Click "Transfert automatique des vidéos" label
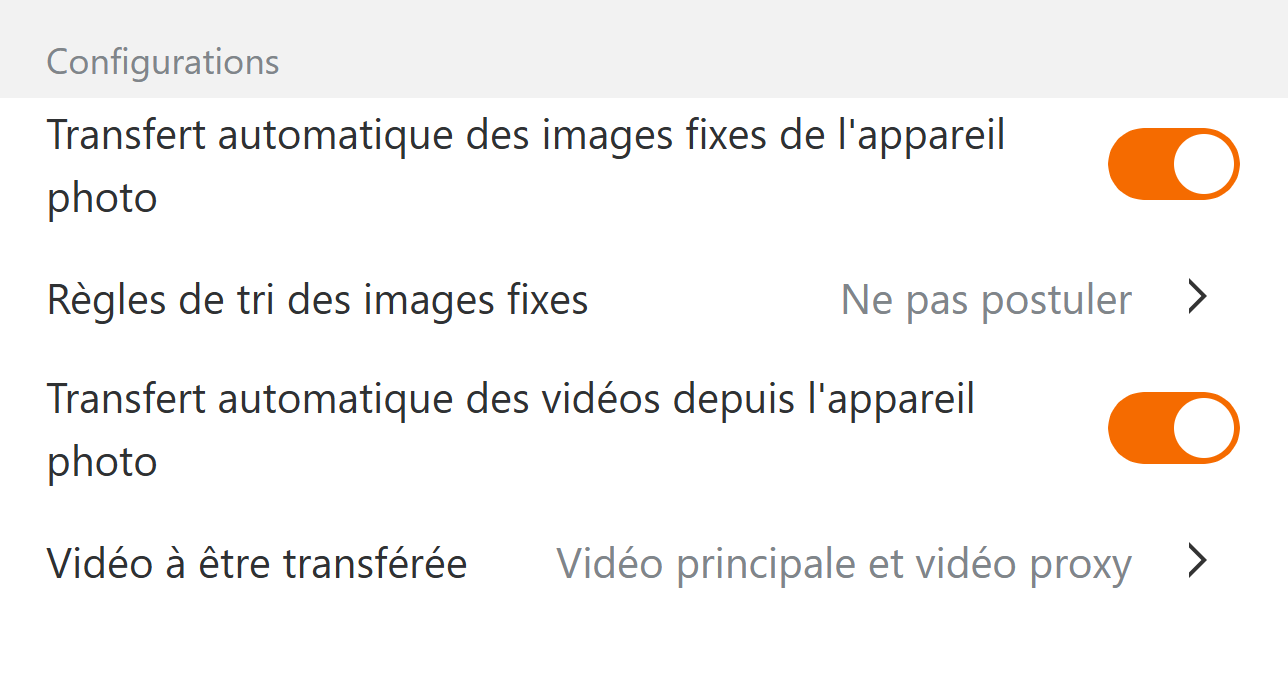1288x690 pixels. (x=510, y=399)
